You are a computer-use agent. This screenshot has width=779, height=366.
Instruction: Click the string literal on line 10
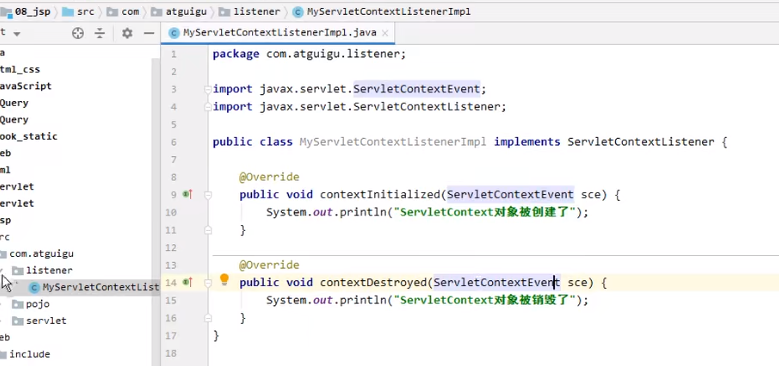[487, 213]
